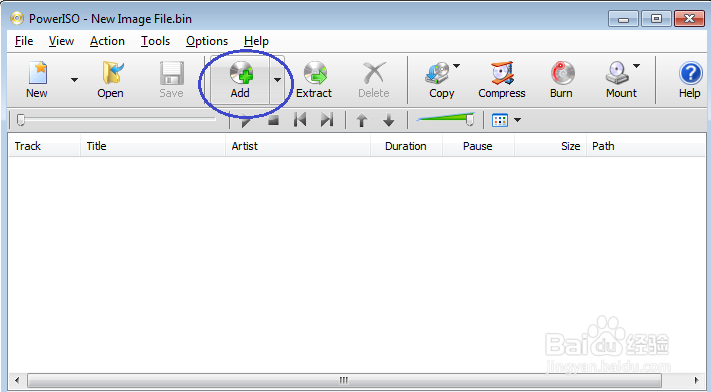Click the Burn disc icon

[562, 73]
